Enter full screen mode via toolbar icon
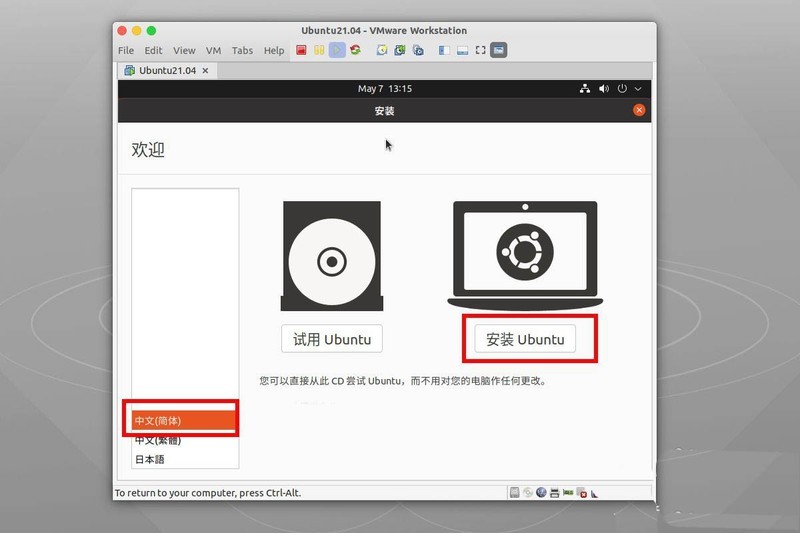This screenshot has height=533, width=800. click(480, 50)
